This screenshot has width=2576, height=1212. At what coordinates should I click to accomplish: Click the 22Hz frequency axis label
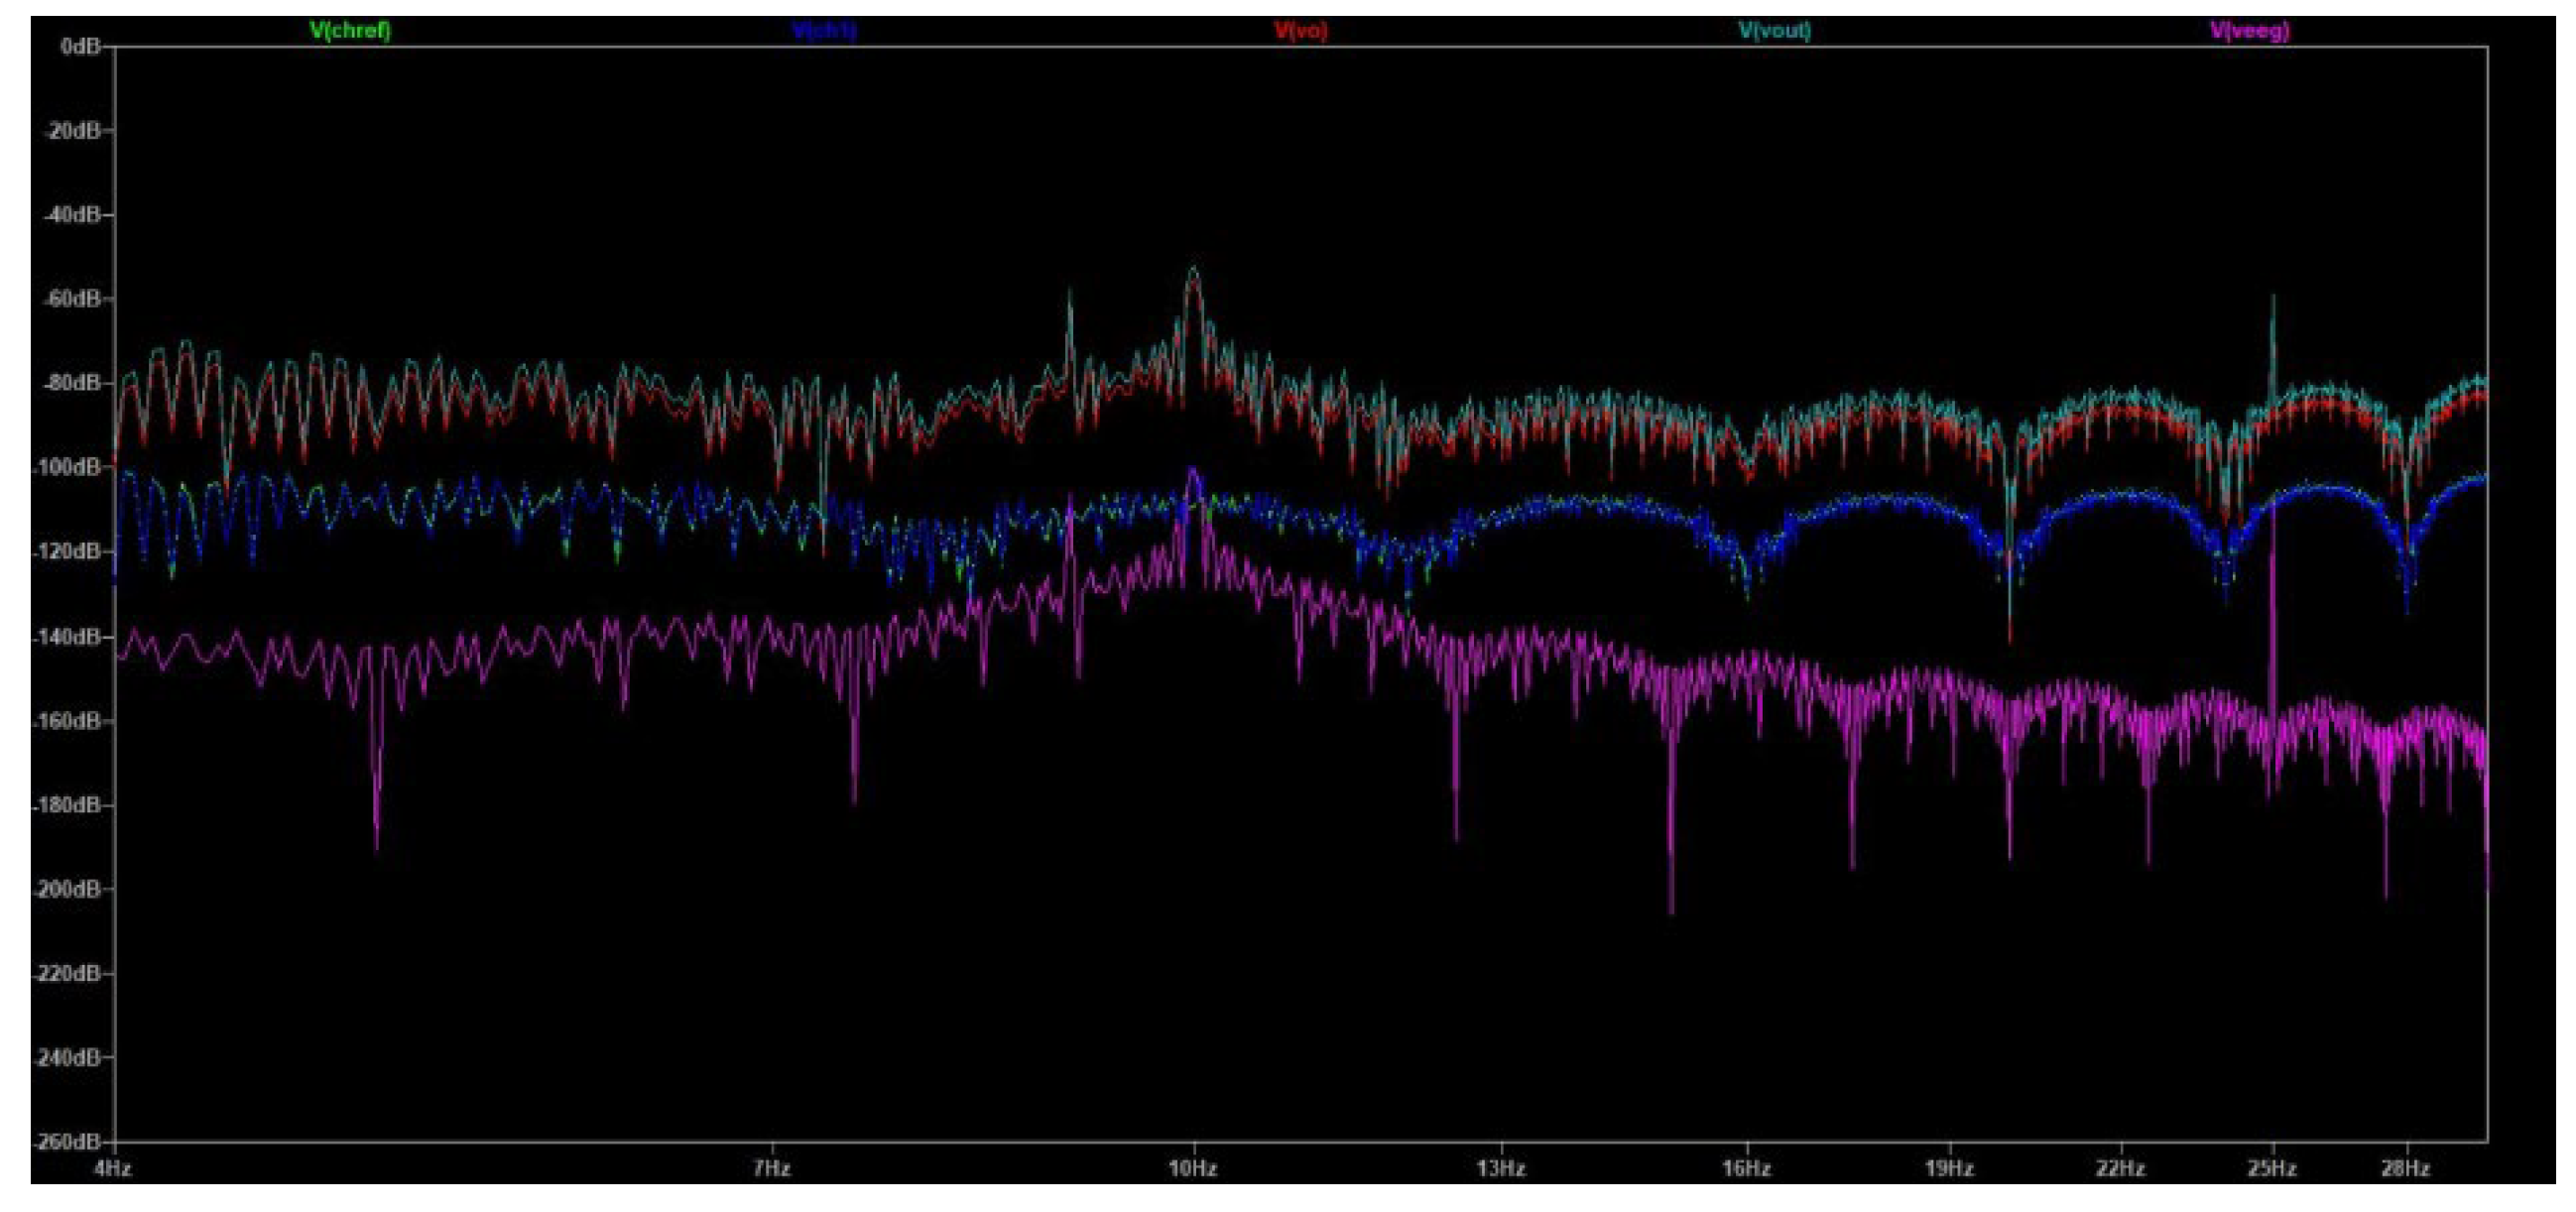[x=2120, y=1169]
